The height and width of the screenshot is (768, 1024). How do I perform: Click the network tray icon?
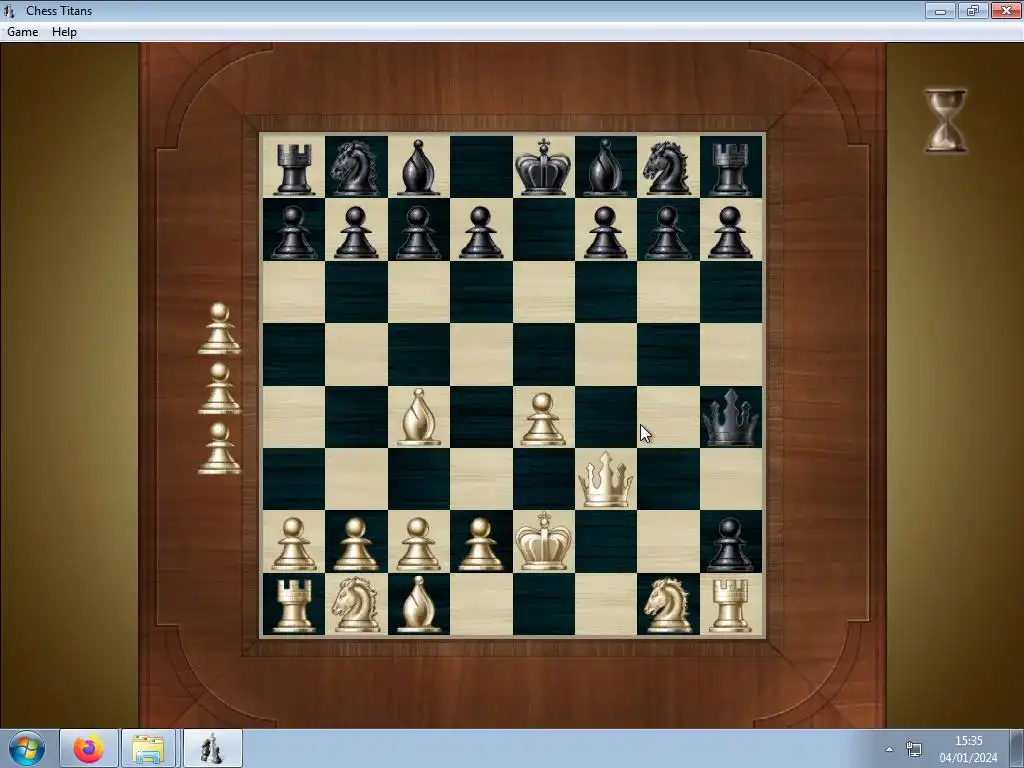(914, 749)
